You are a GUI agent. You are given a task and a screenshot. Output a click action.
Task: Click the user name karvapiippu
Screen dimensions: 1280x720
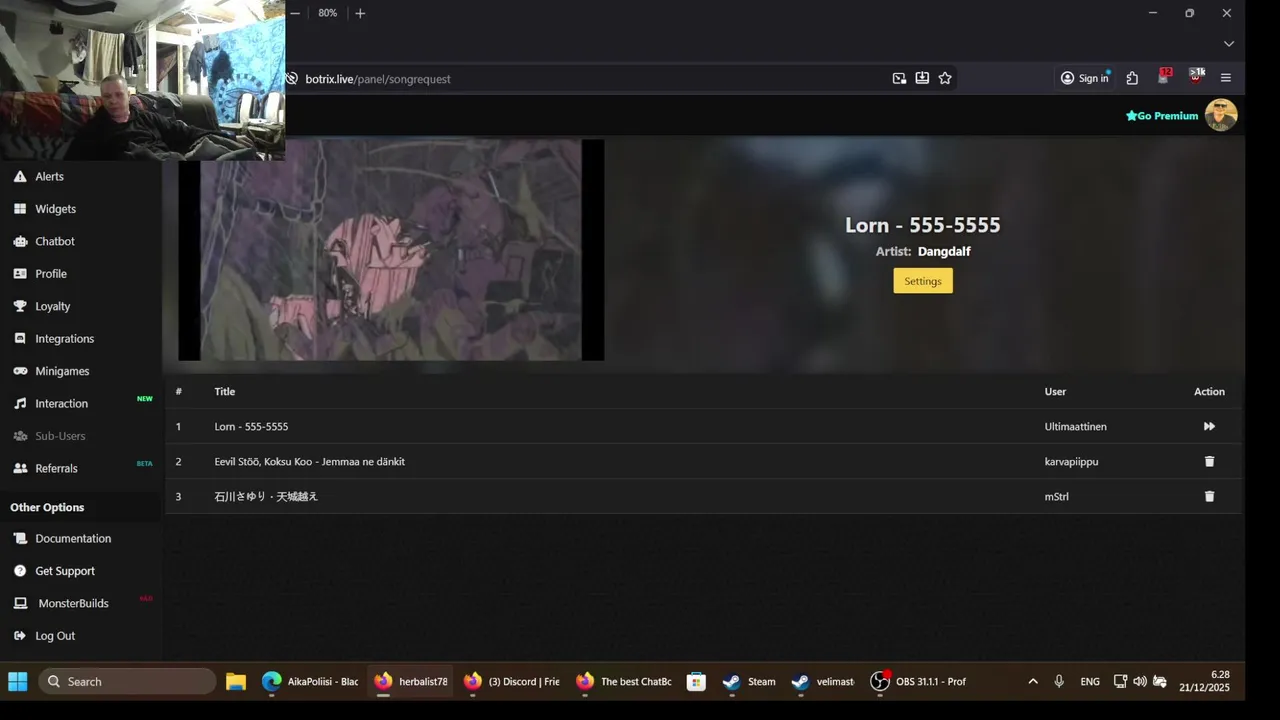tap(1071, 462)
